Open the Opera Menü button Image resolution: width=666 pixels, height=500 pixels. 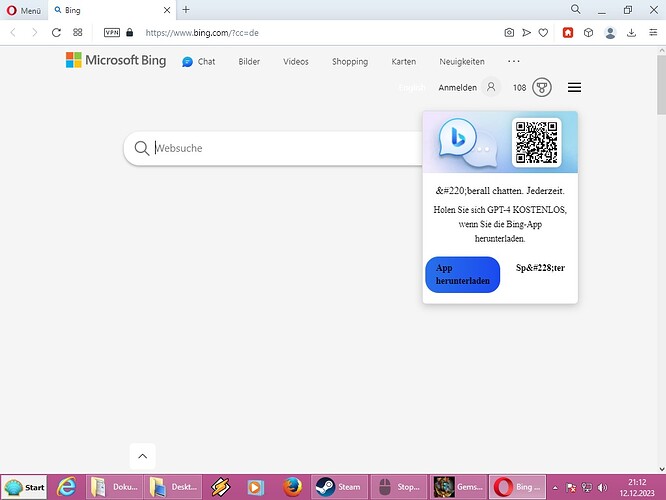click(x=24, y=10)
